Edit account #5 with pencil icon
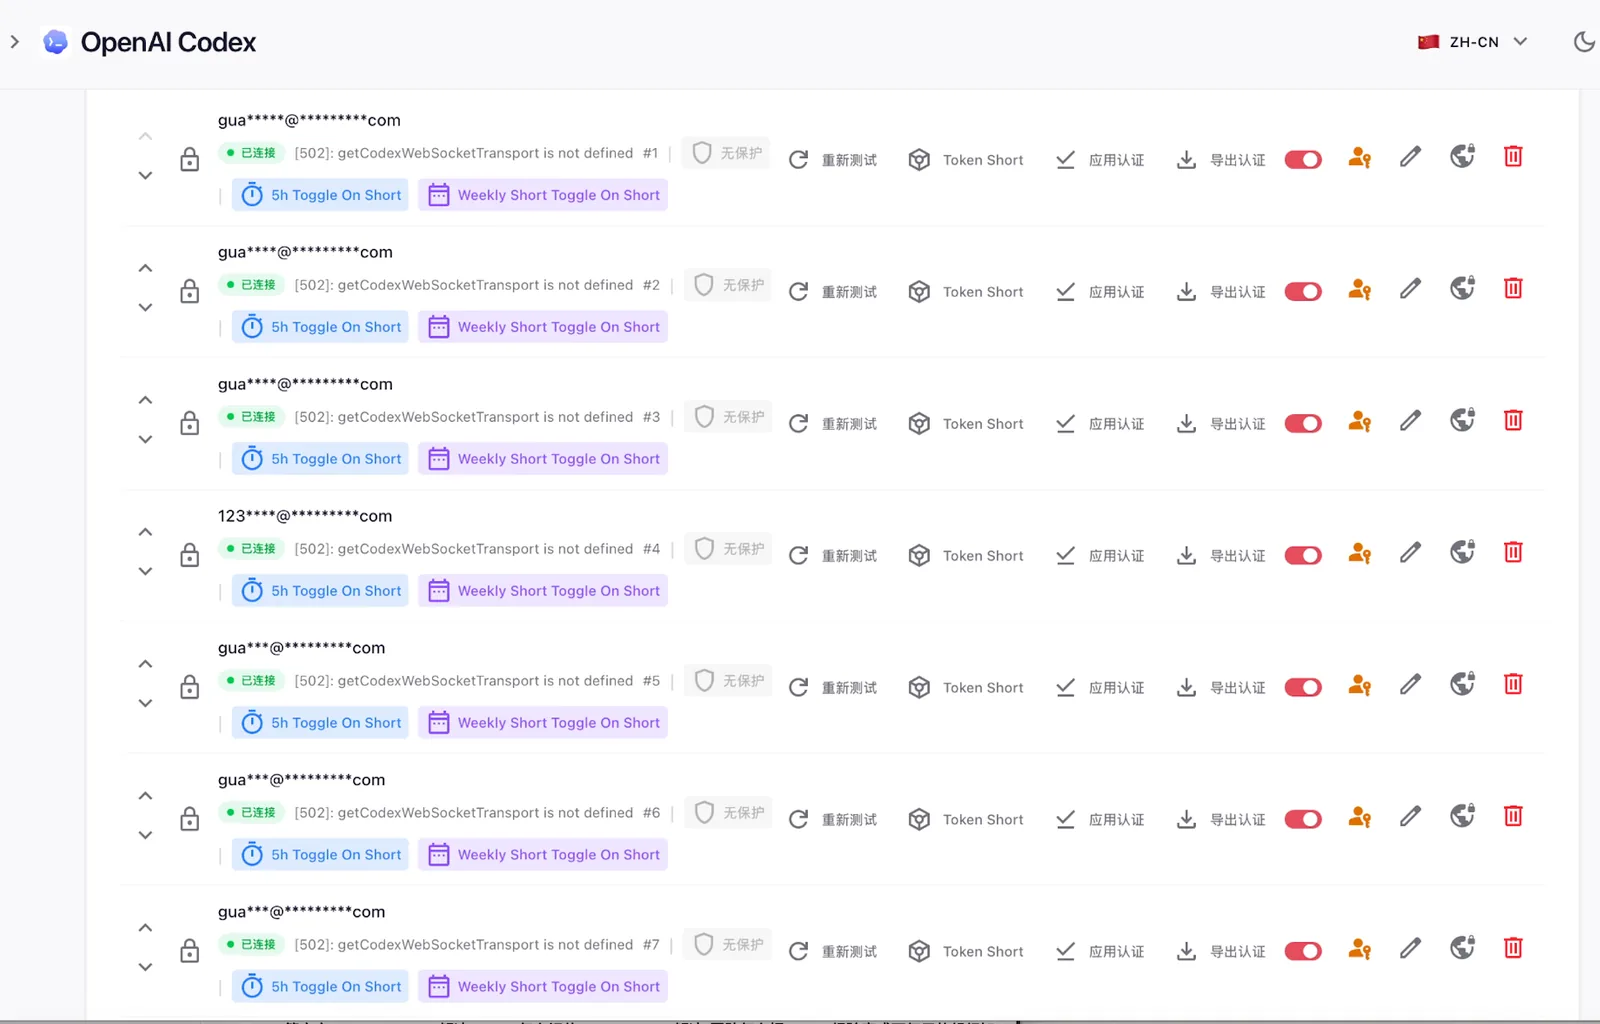Viewport: 1600px width, 1024px height. (x=1410, y=685)
